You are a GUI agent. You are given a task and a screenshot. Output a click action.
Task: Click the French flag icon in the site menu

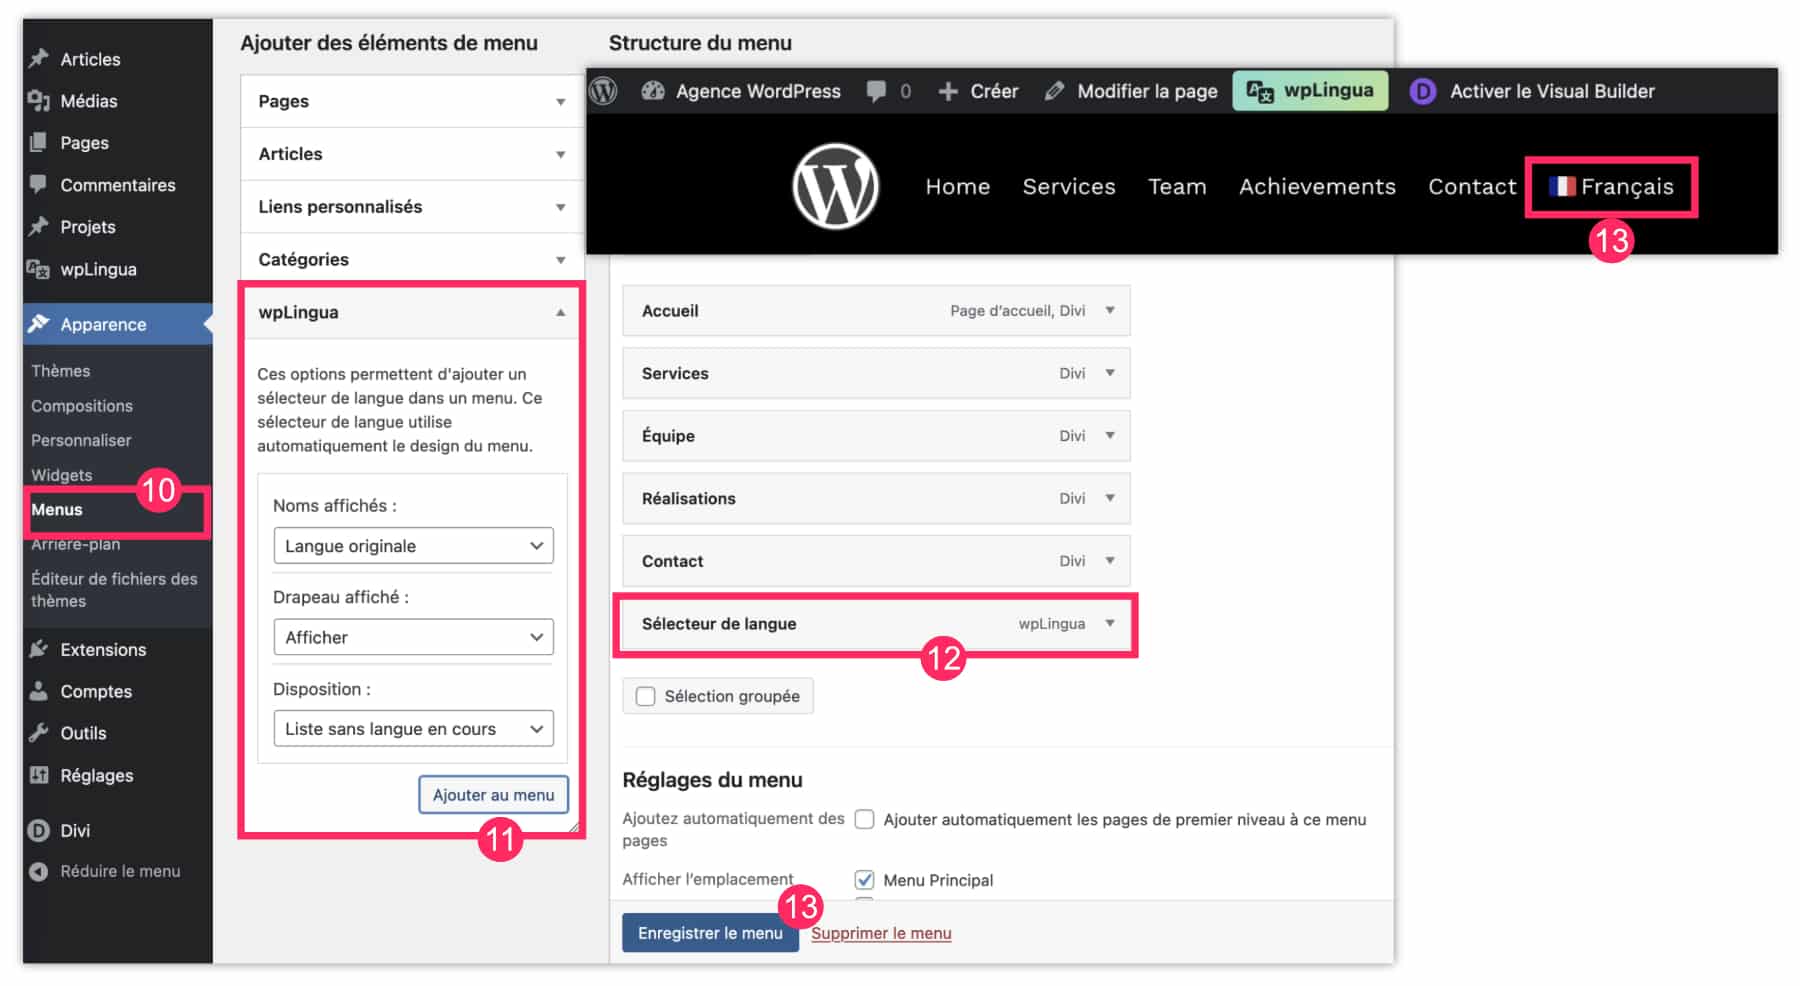pos(1562,186)
